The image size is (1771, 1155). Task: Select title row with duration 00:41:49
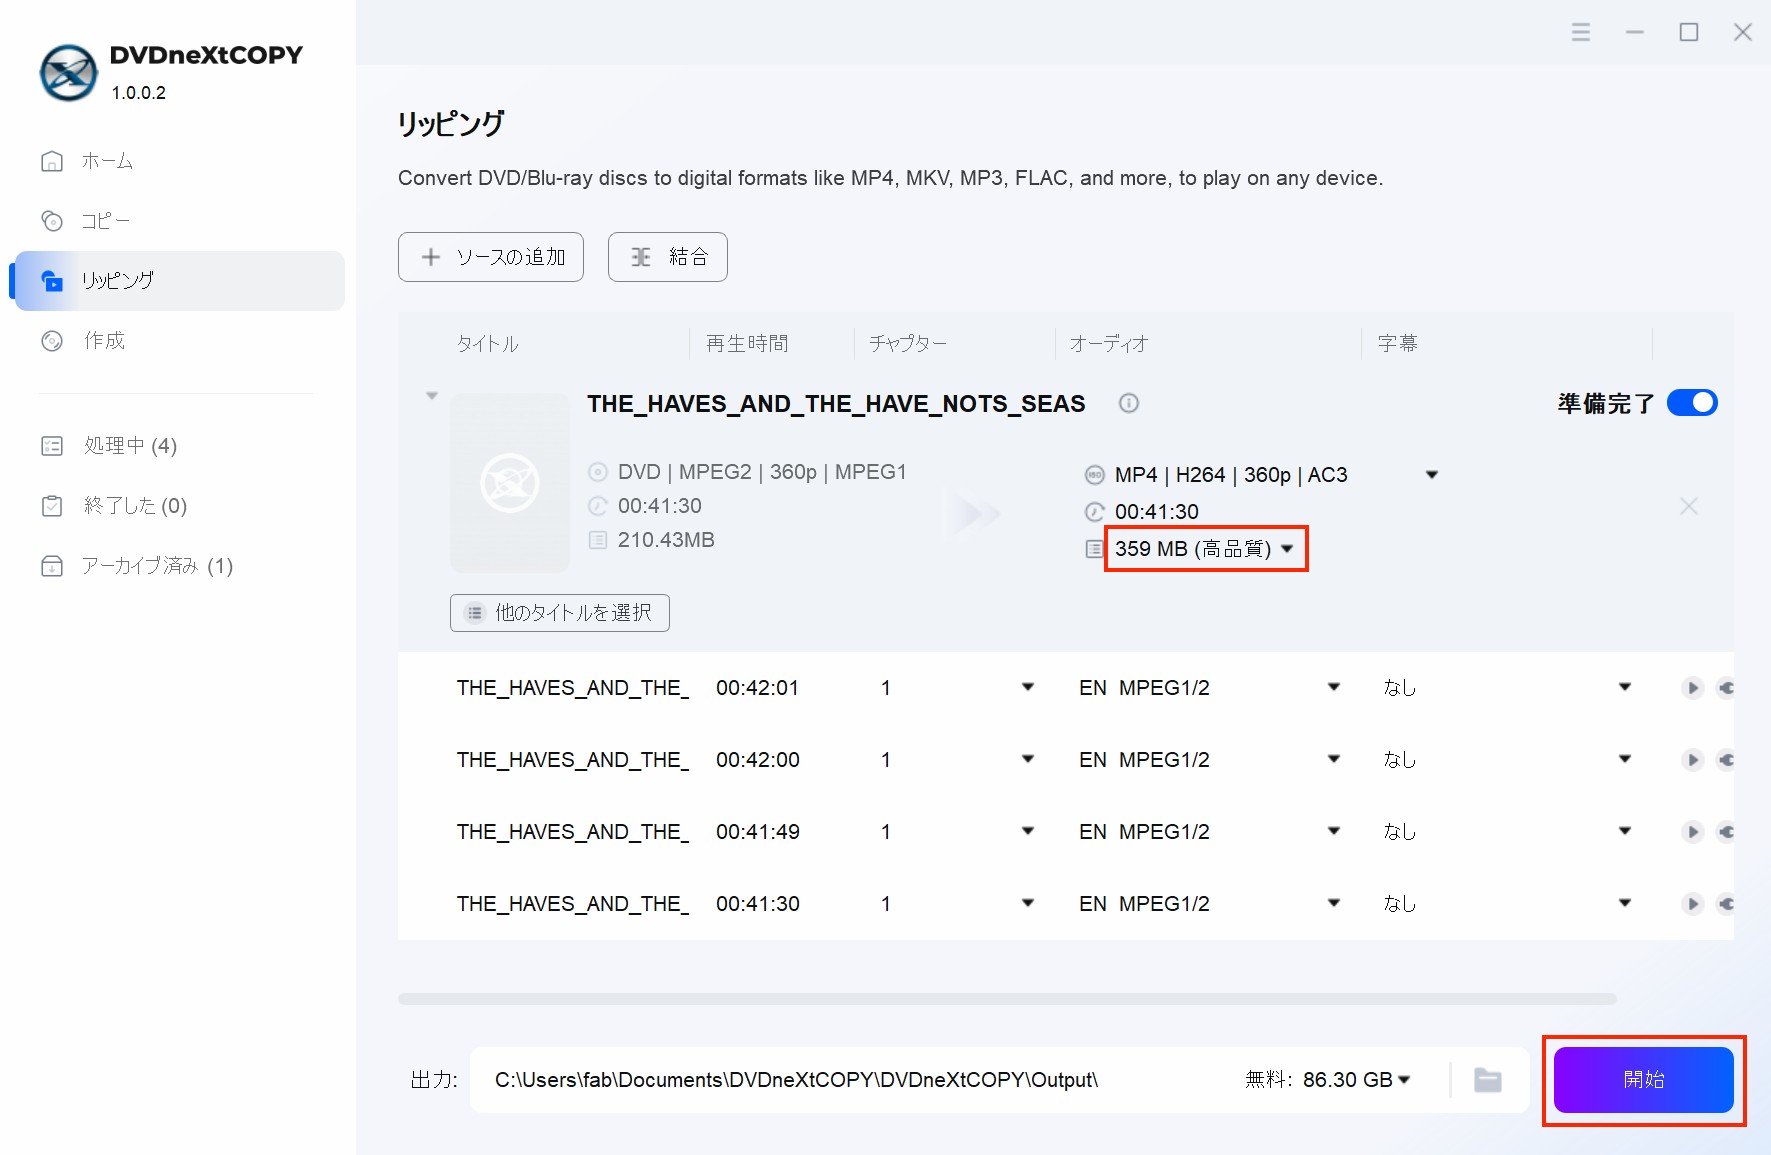click(x=1066, y=832)
